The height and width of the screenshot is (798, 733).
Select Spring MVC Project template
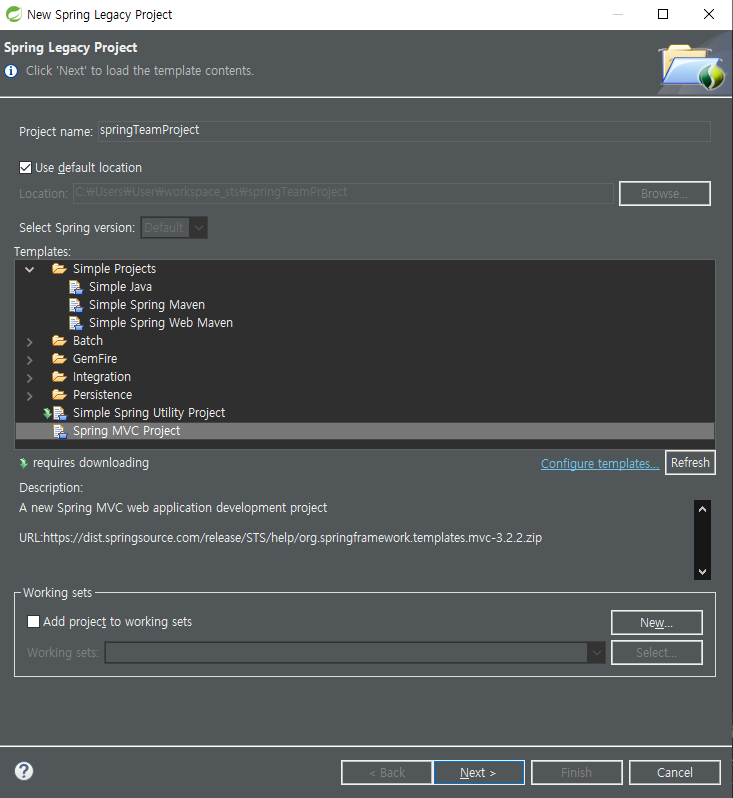pos(365,431)
